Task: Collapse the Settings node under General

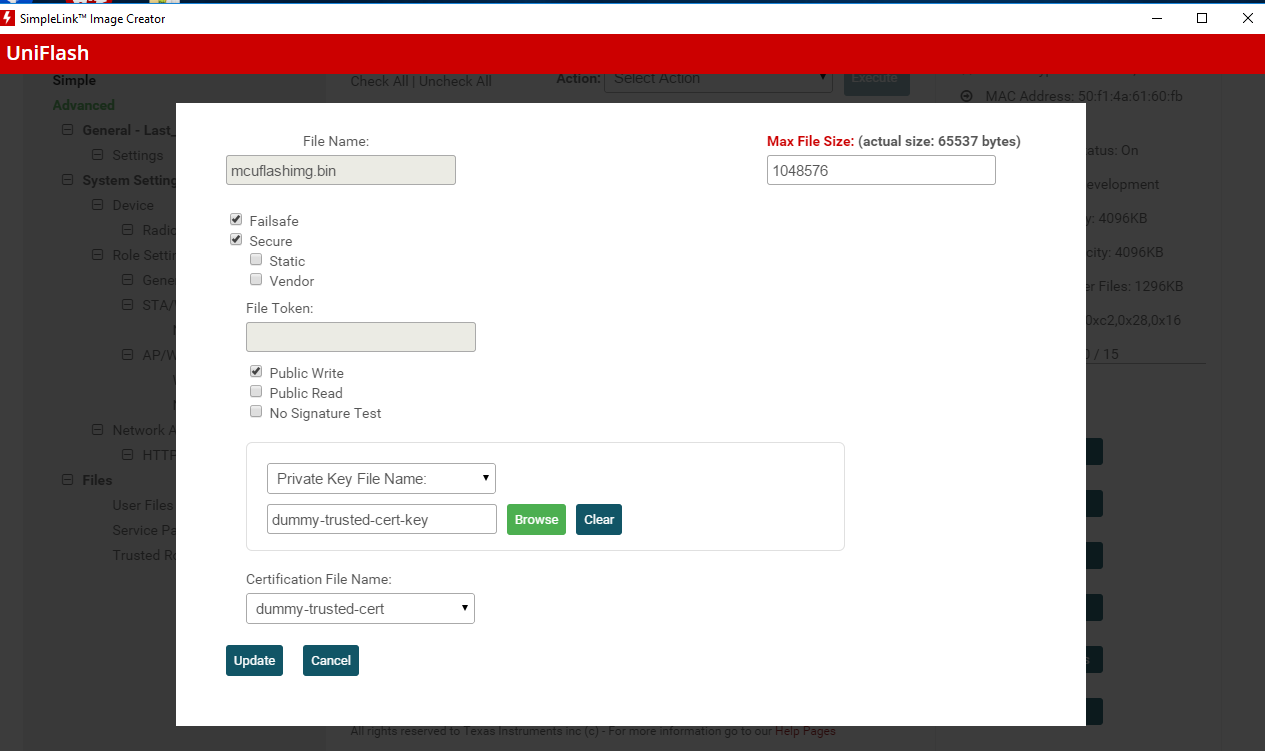Action: point(97,155)
